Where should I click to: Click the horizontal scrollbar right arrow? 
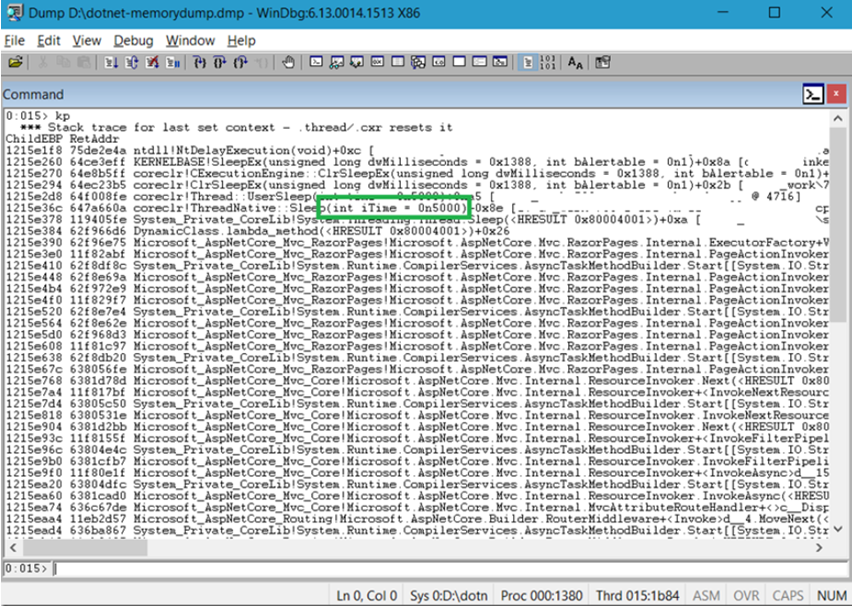(819, 548)
